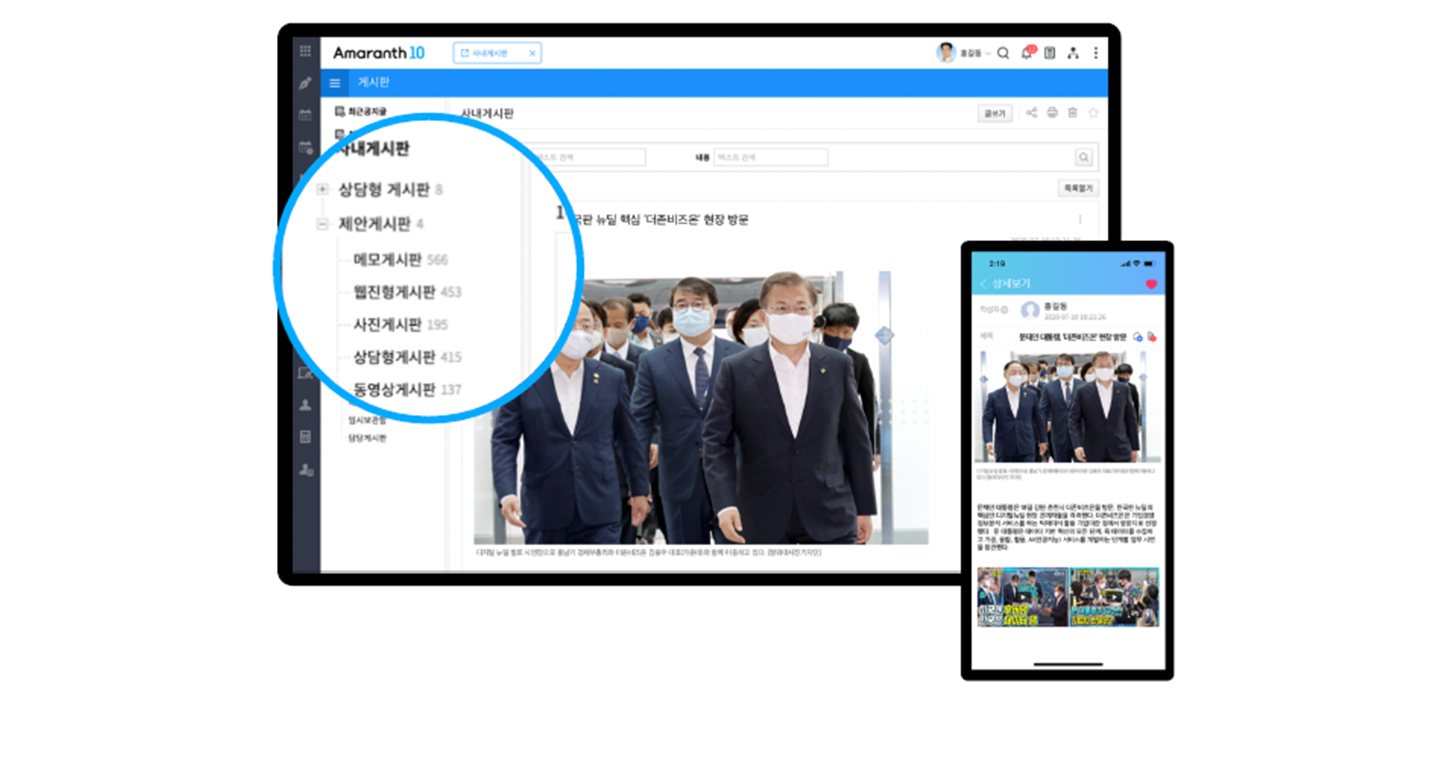Open the notification bell icon
The image size is (1456, 760).
pyautogui.click(x=1027, y=52)
